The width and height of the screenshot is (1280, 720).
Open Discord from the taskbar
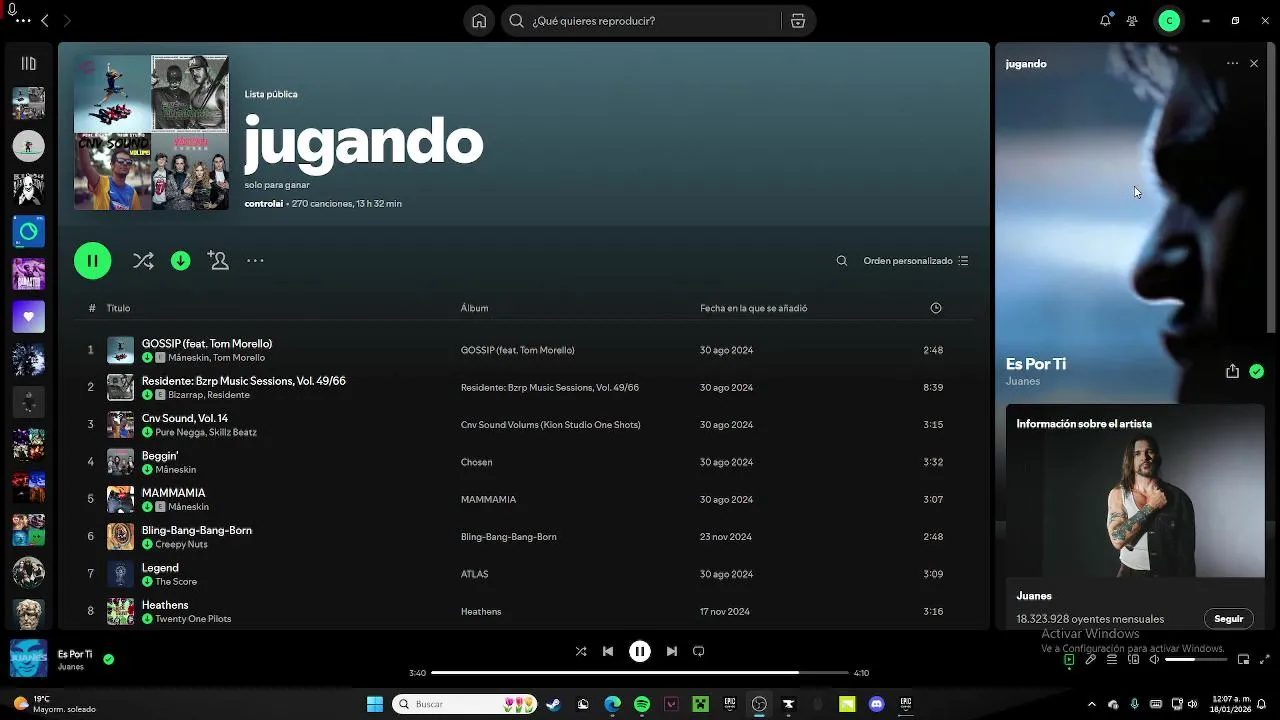click(x=877, y=704)
